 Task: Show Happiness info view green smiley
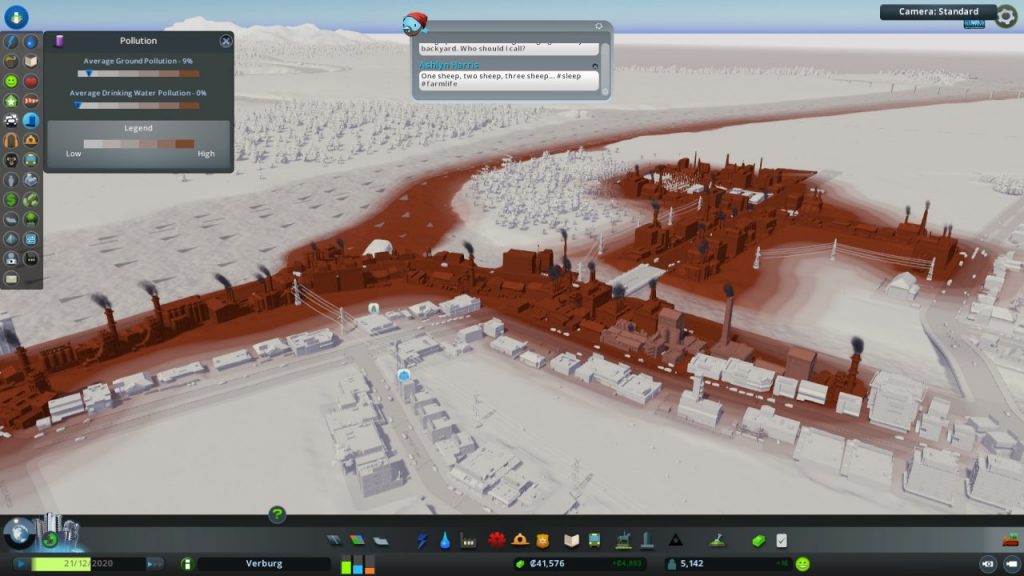click(11, 81)
